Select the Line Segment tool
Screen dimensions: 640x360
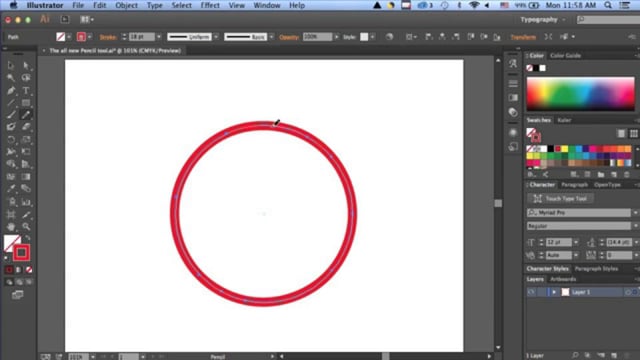[x=11, y=102]
